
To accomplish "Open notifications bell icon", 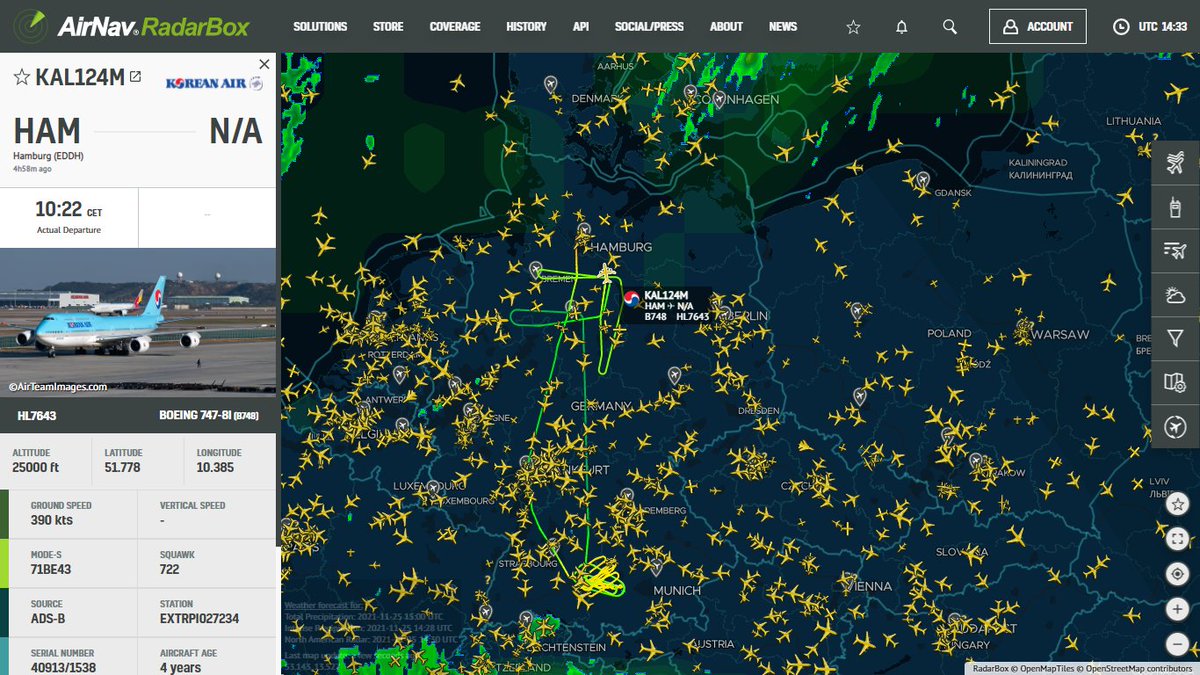I will (902, 27).
